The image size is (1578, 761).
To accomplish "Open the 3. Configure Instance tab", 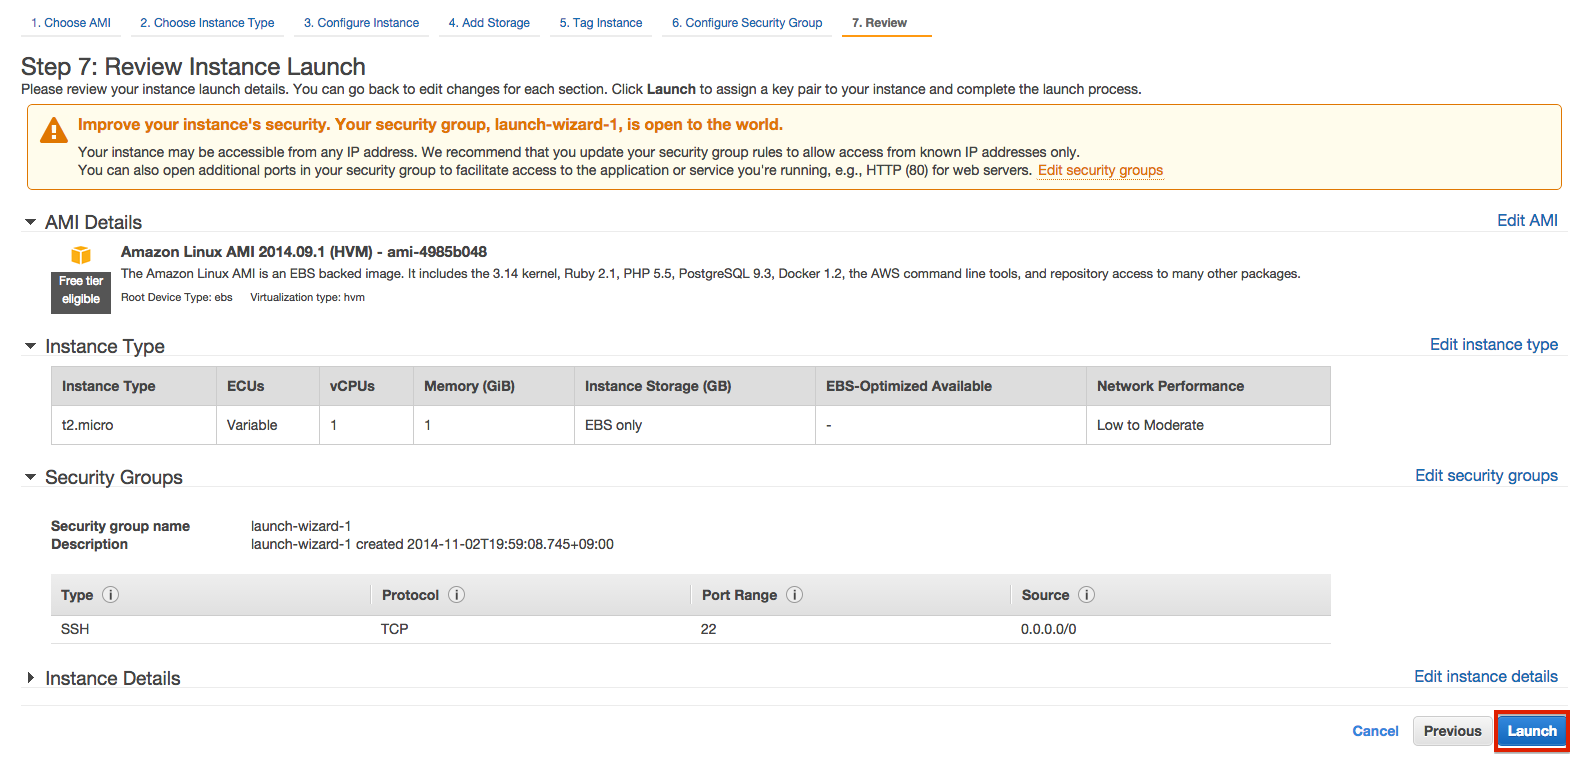I will [361, 22].
